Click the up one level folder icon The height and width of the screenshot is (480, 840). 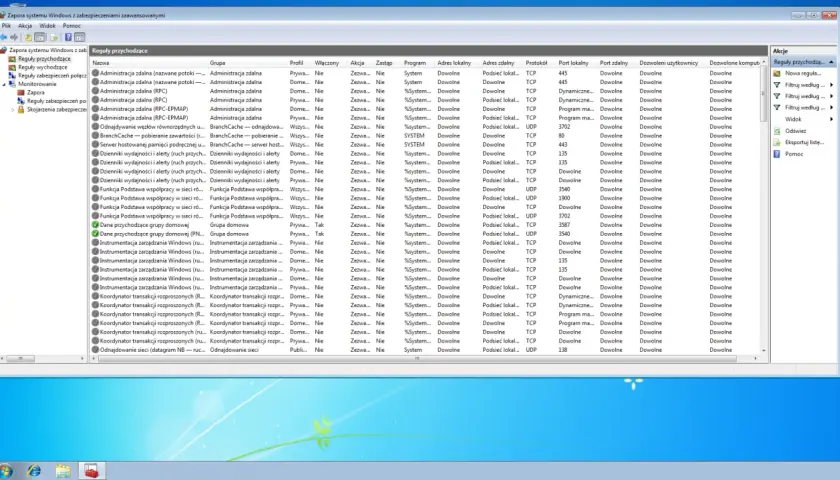point(28,37)
